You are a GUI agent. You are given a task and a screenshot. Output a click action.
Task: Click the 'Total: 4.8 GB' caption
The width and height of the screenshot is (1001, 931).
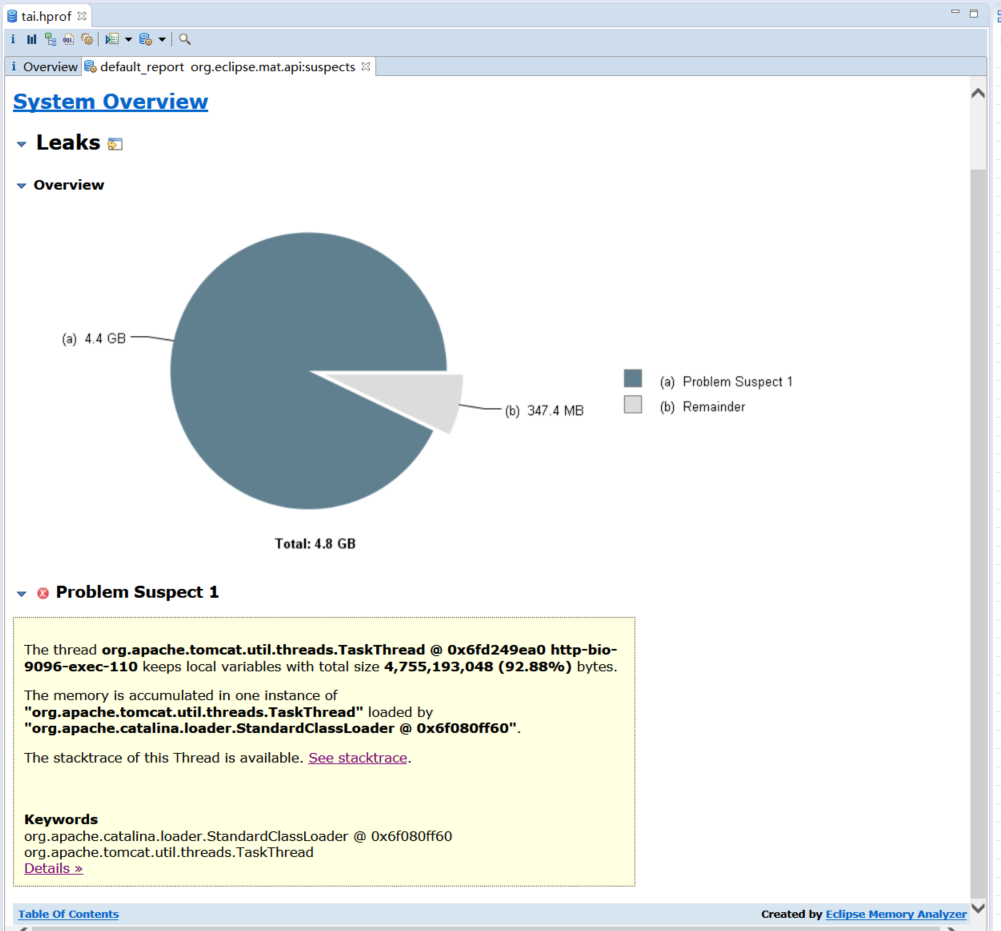point(315,544)
